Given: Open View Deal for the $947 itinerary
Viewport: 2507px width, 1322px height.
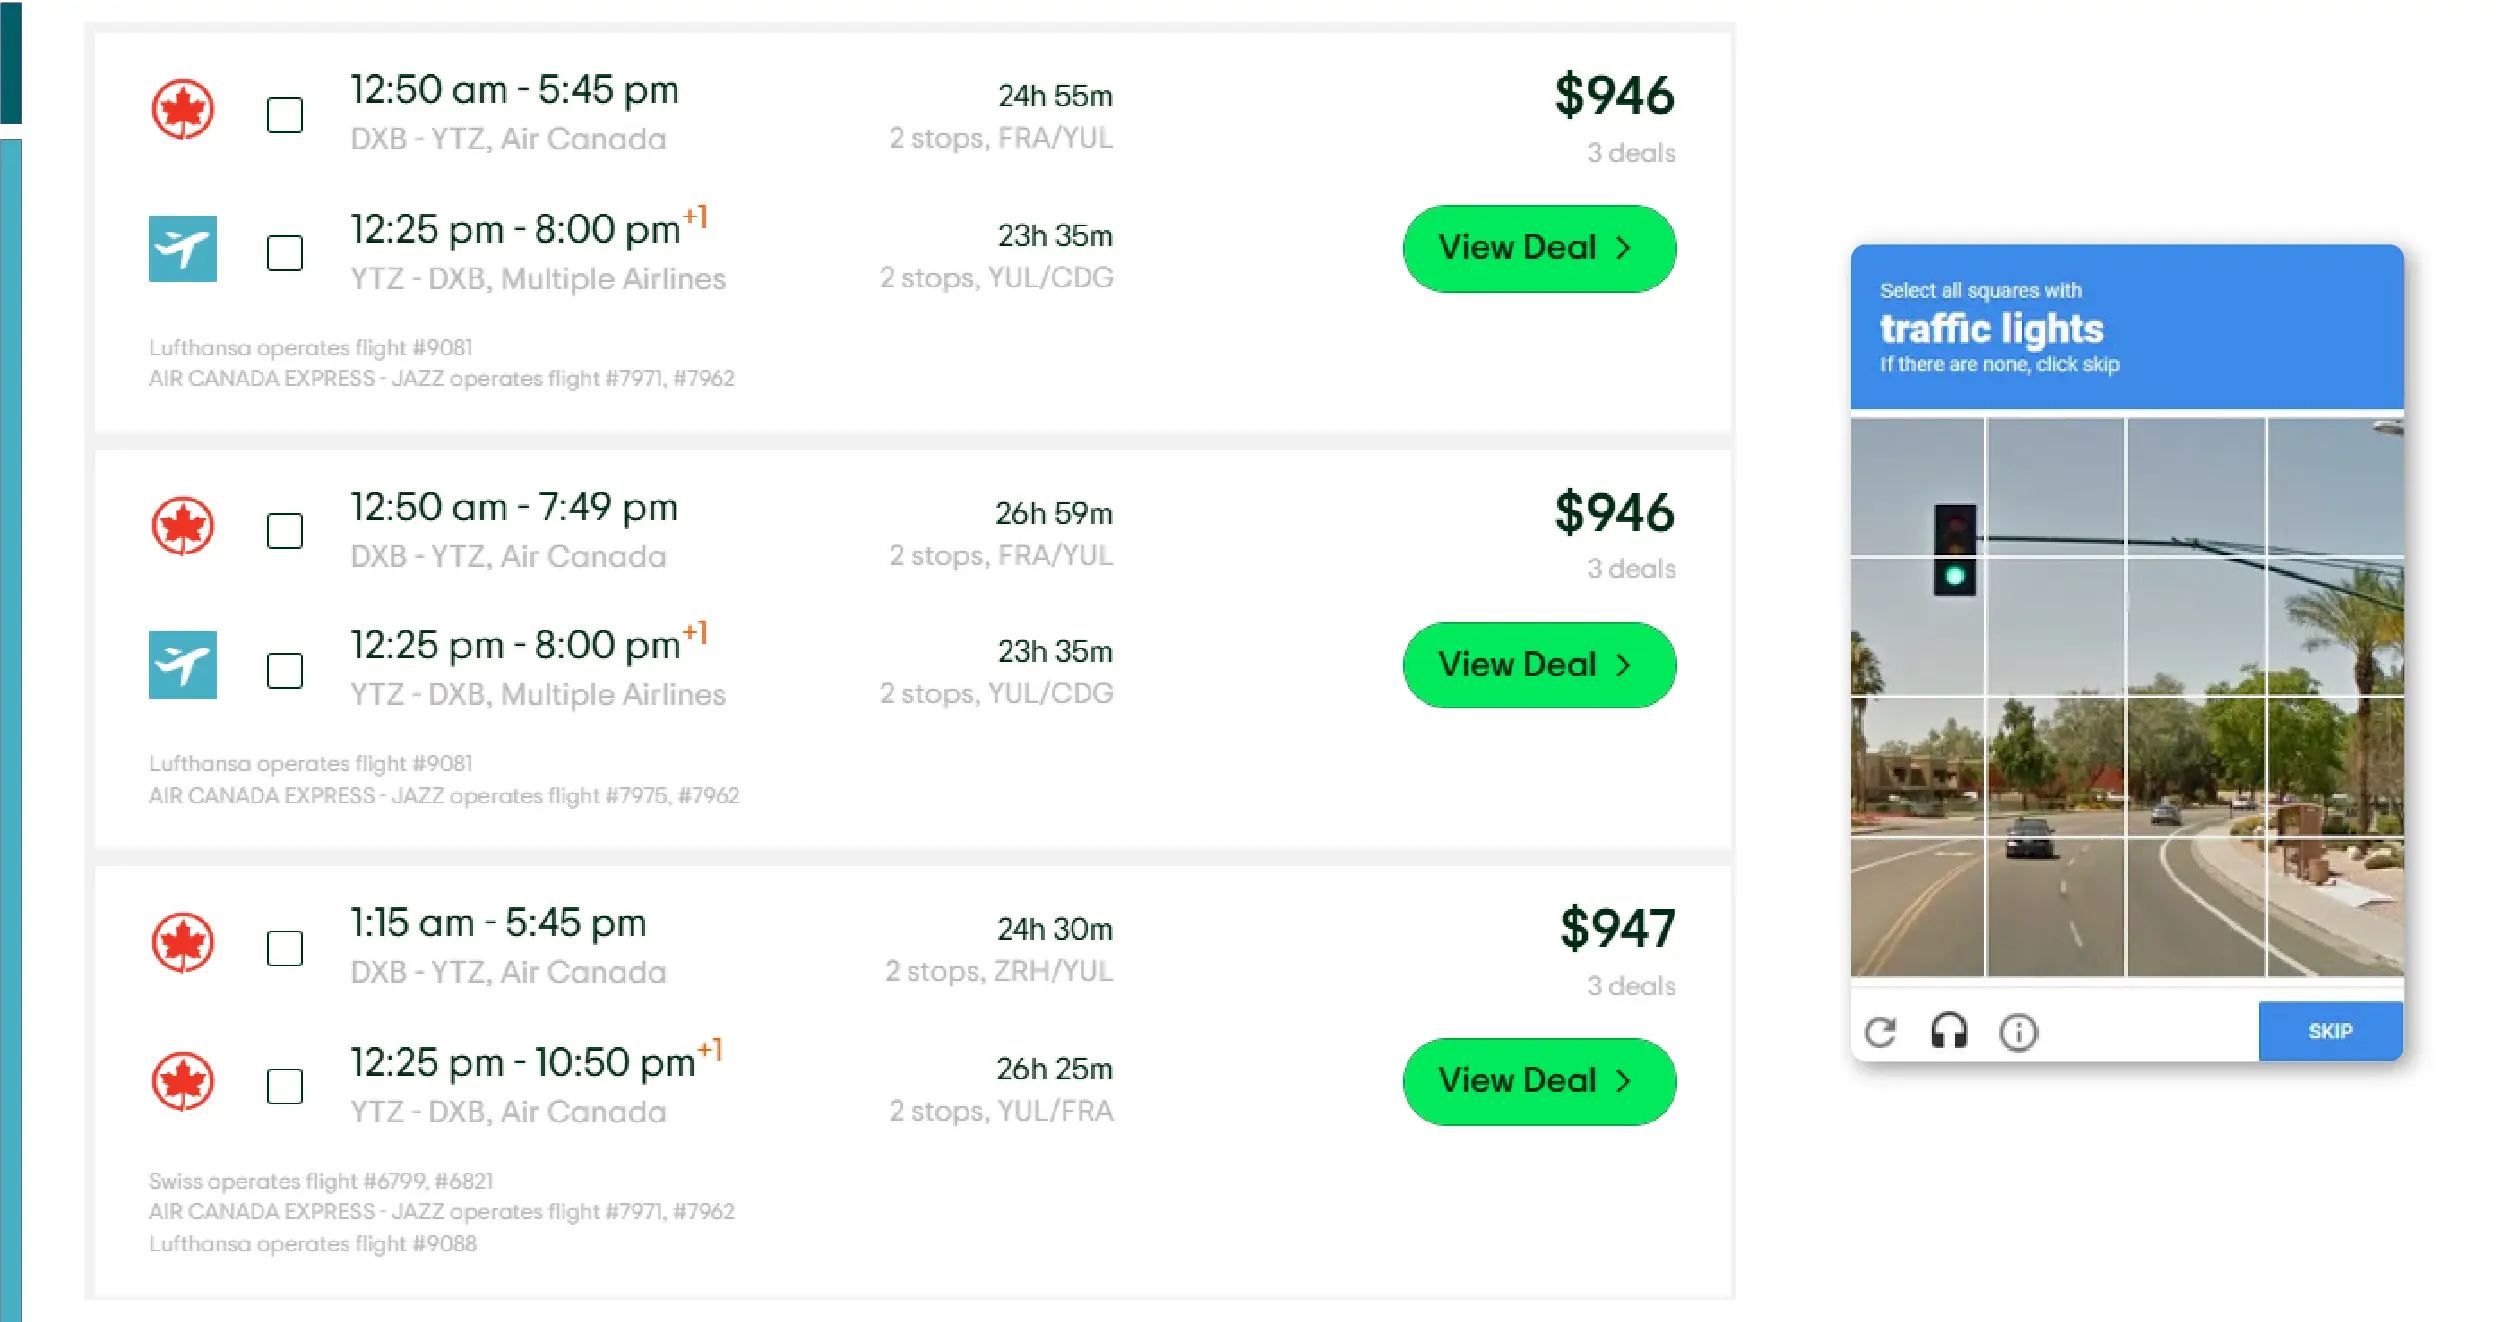Looking at the screenshot, I should (x=1538, y=1082).
